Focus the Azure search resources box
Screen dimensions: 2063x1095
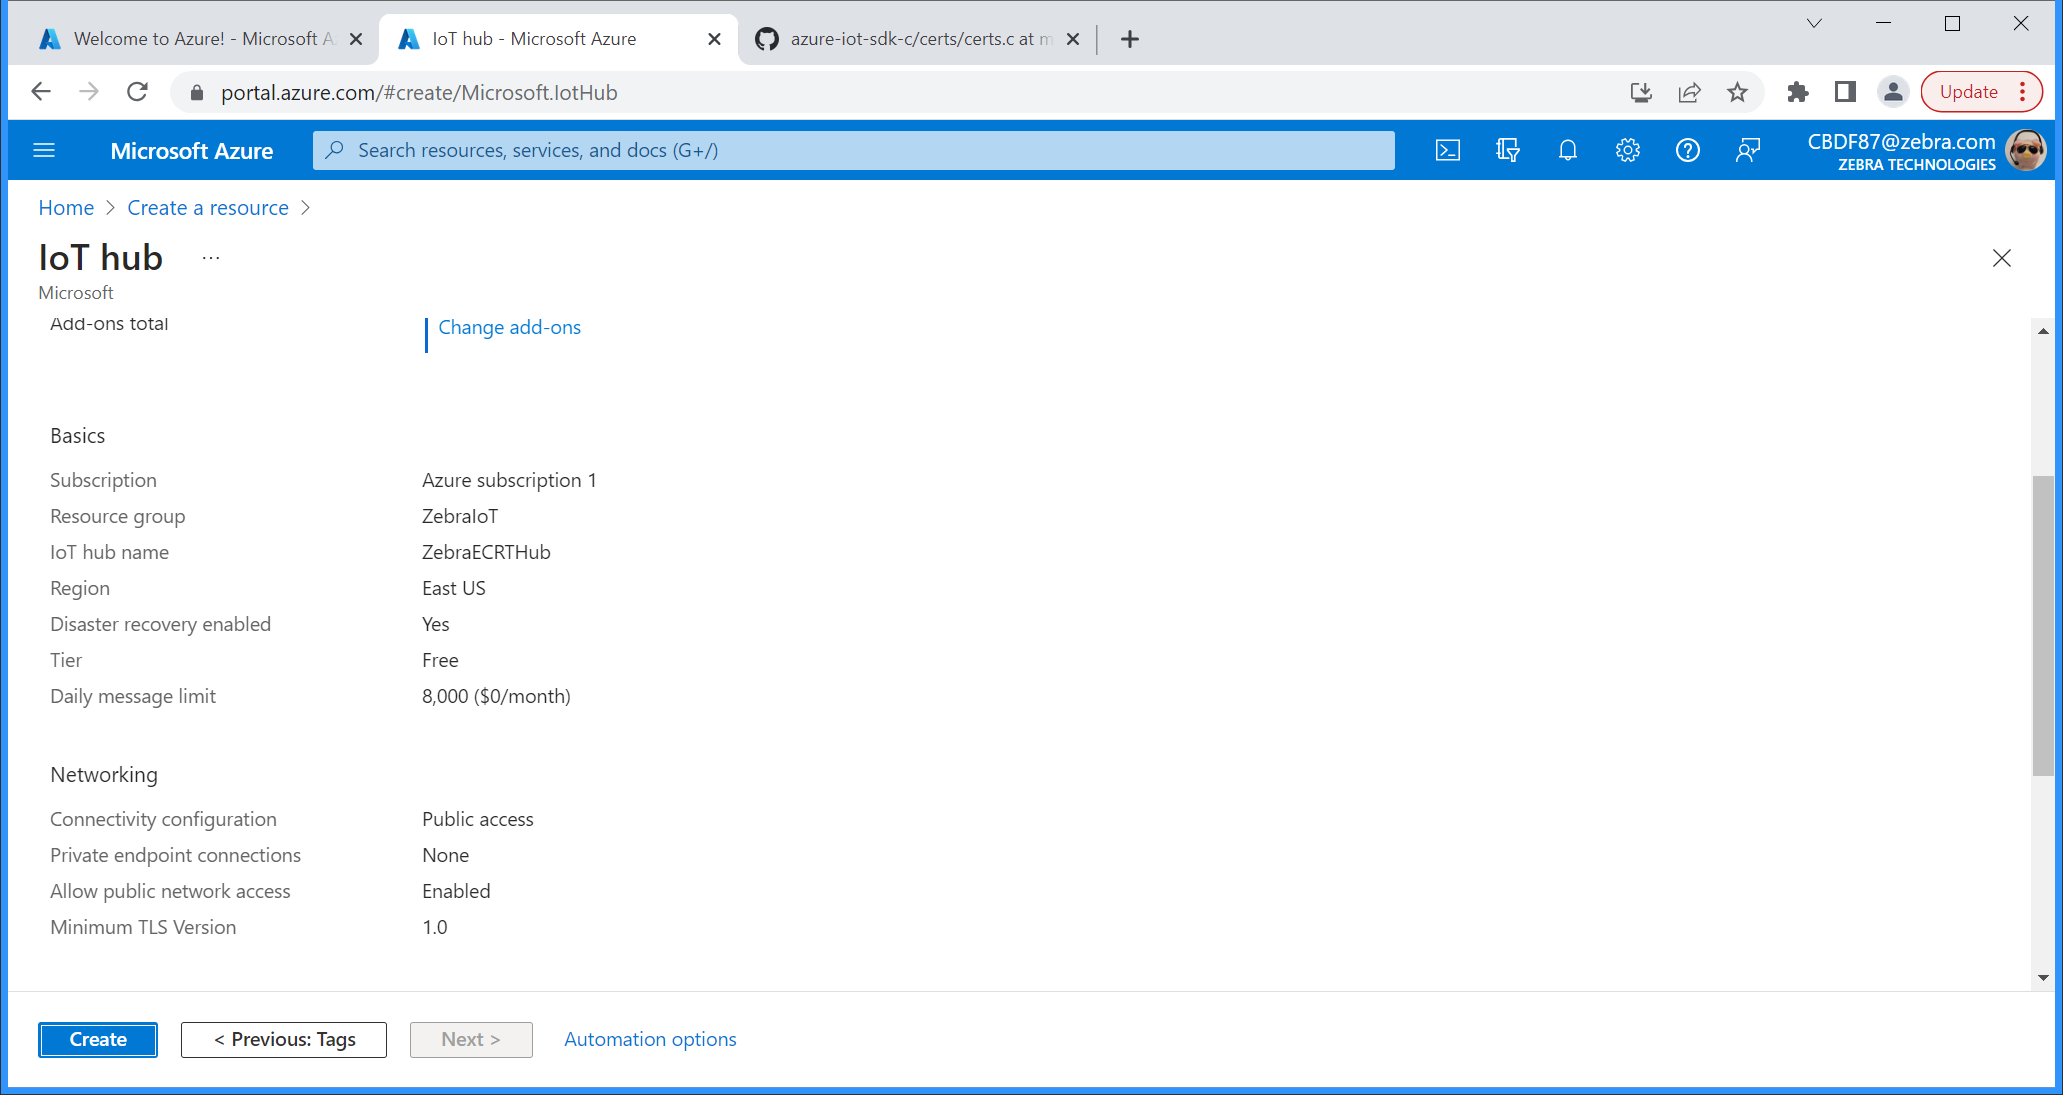[x=853, y=150]
